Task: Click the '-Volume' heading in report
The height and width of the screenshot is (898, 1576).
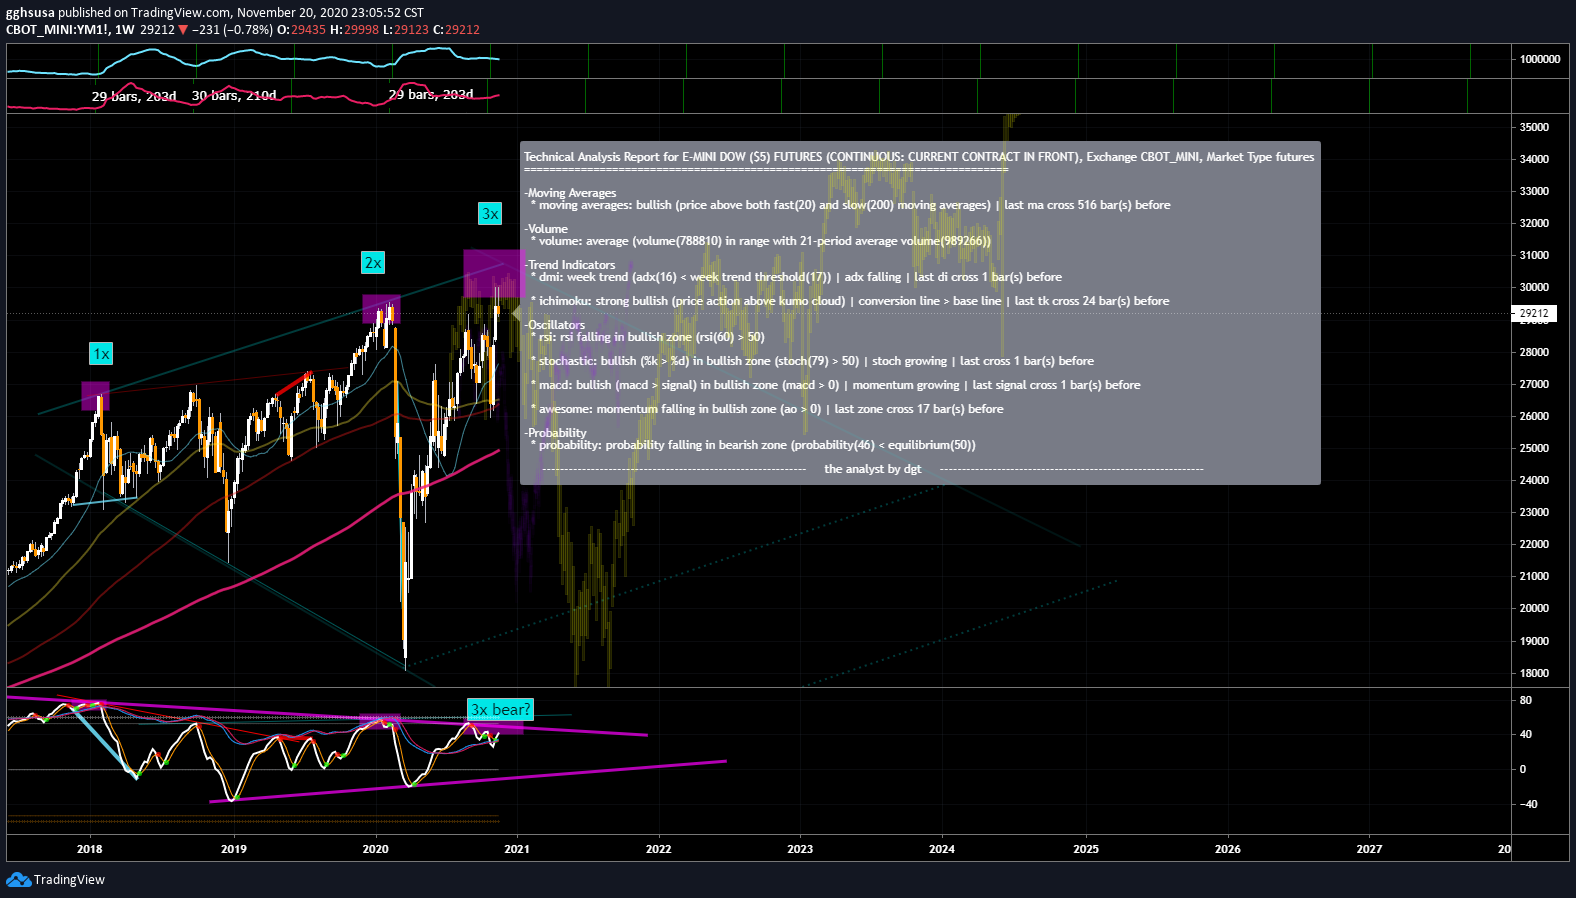Action: (x=546, y=229)
